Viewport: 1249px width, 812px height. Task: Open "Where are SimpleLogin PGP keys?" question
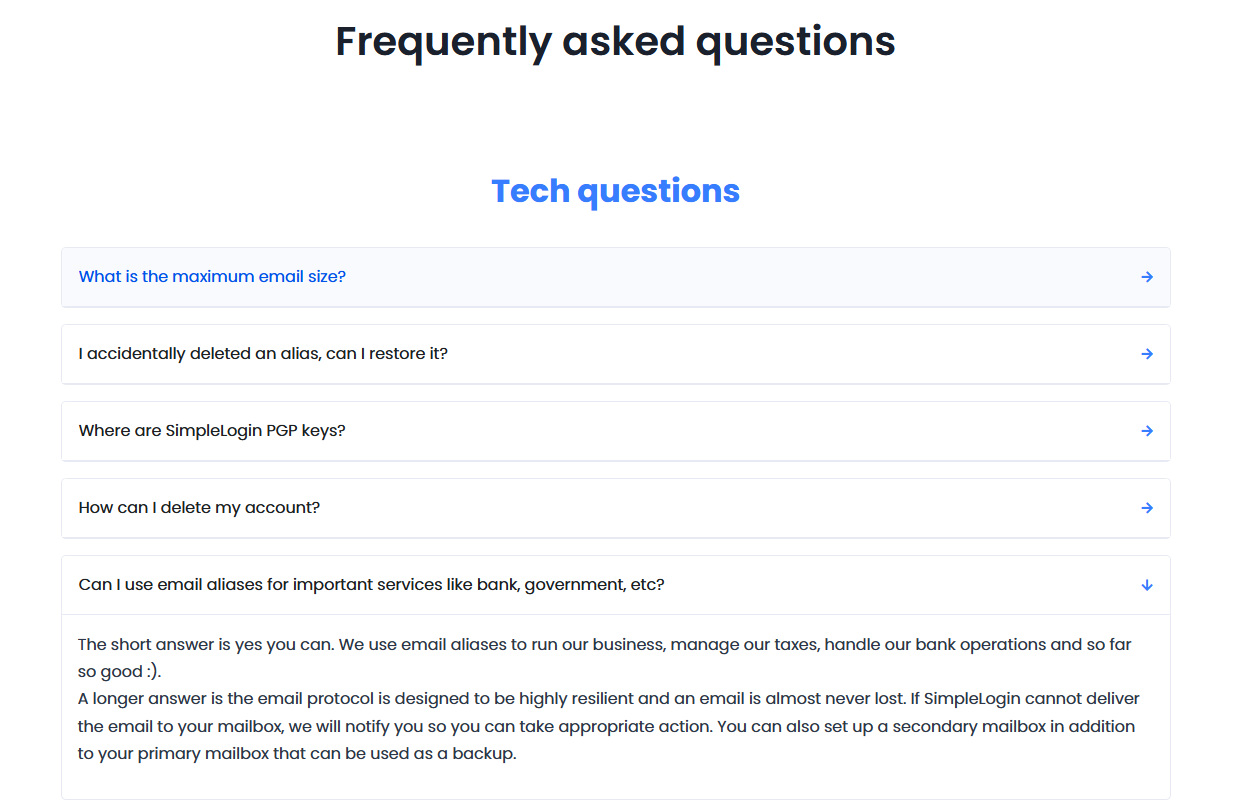point(212,431)
